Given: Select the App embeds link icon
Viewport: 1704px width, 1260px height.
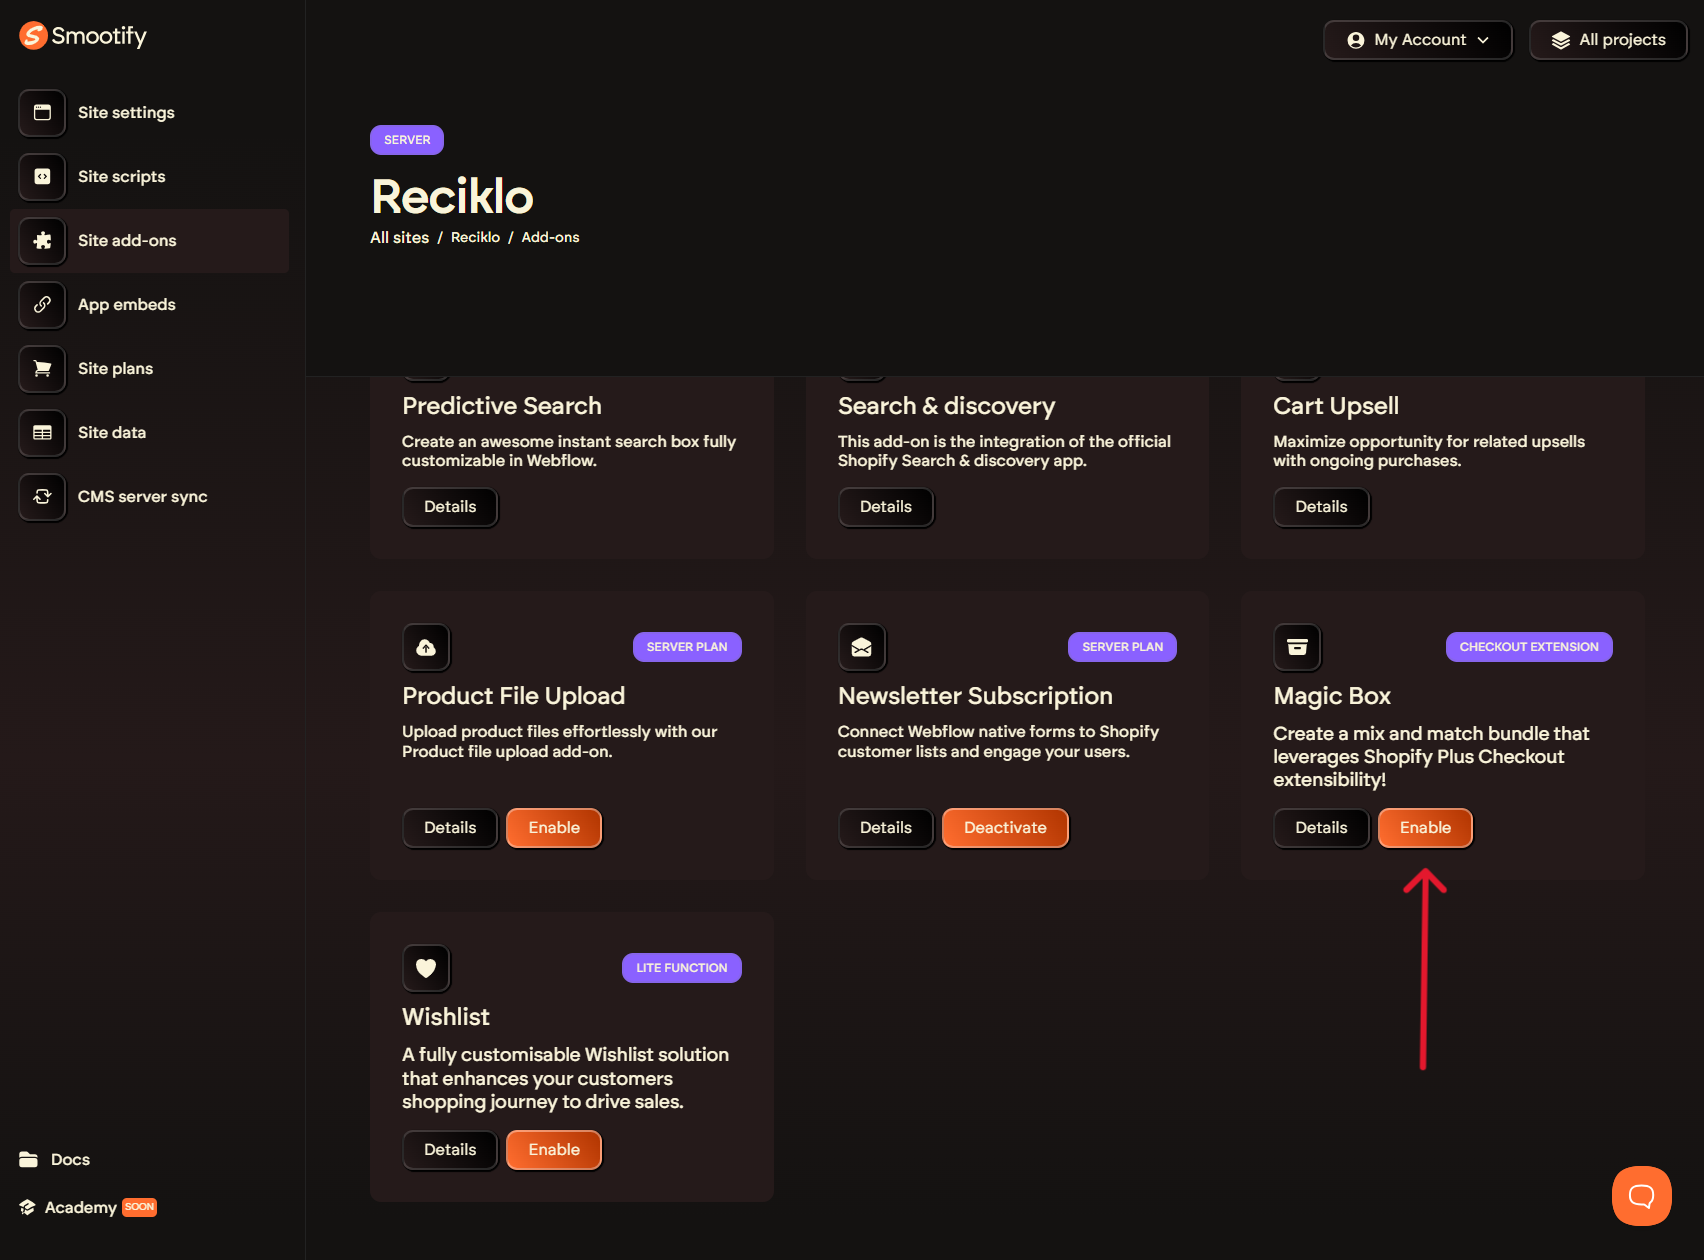Looking at the screenshot, I should tap(42, 305).
